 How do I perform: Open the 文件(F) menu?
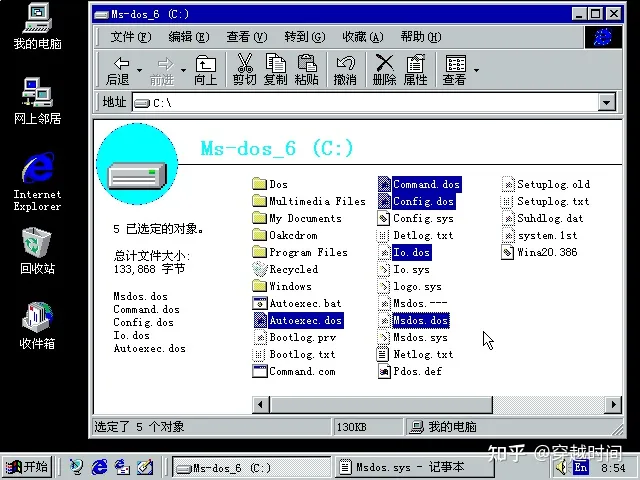tap(131, 37)
